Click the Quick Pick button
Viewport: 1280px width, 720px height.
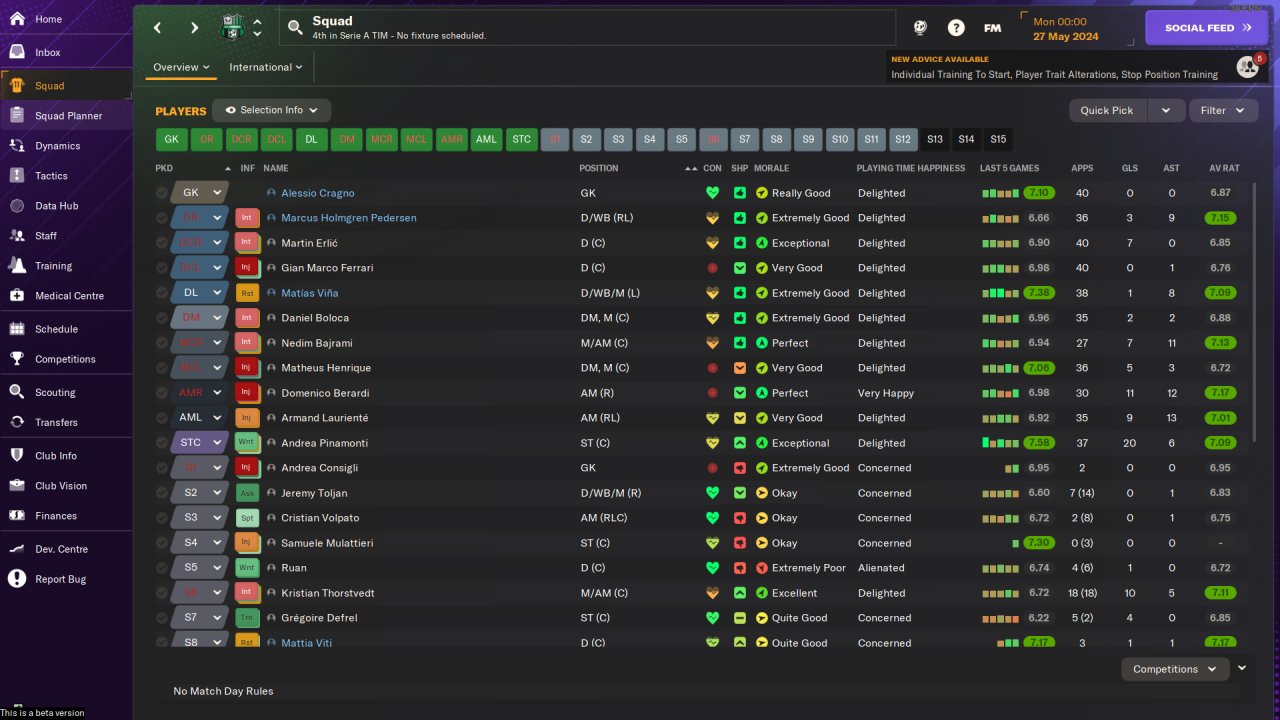[1108, 110]
